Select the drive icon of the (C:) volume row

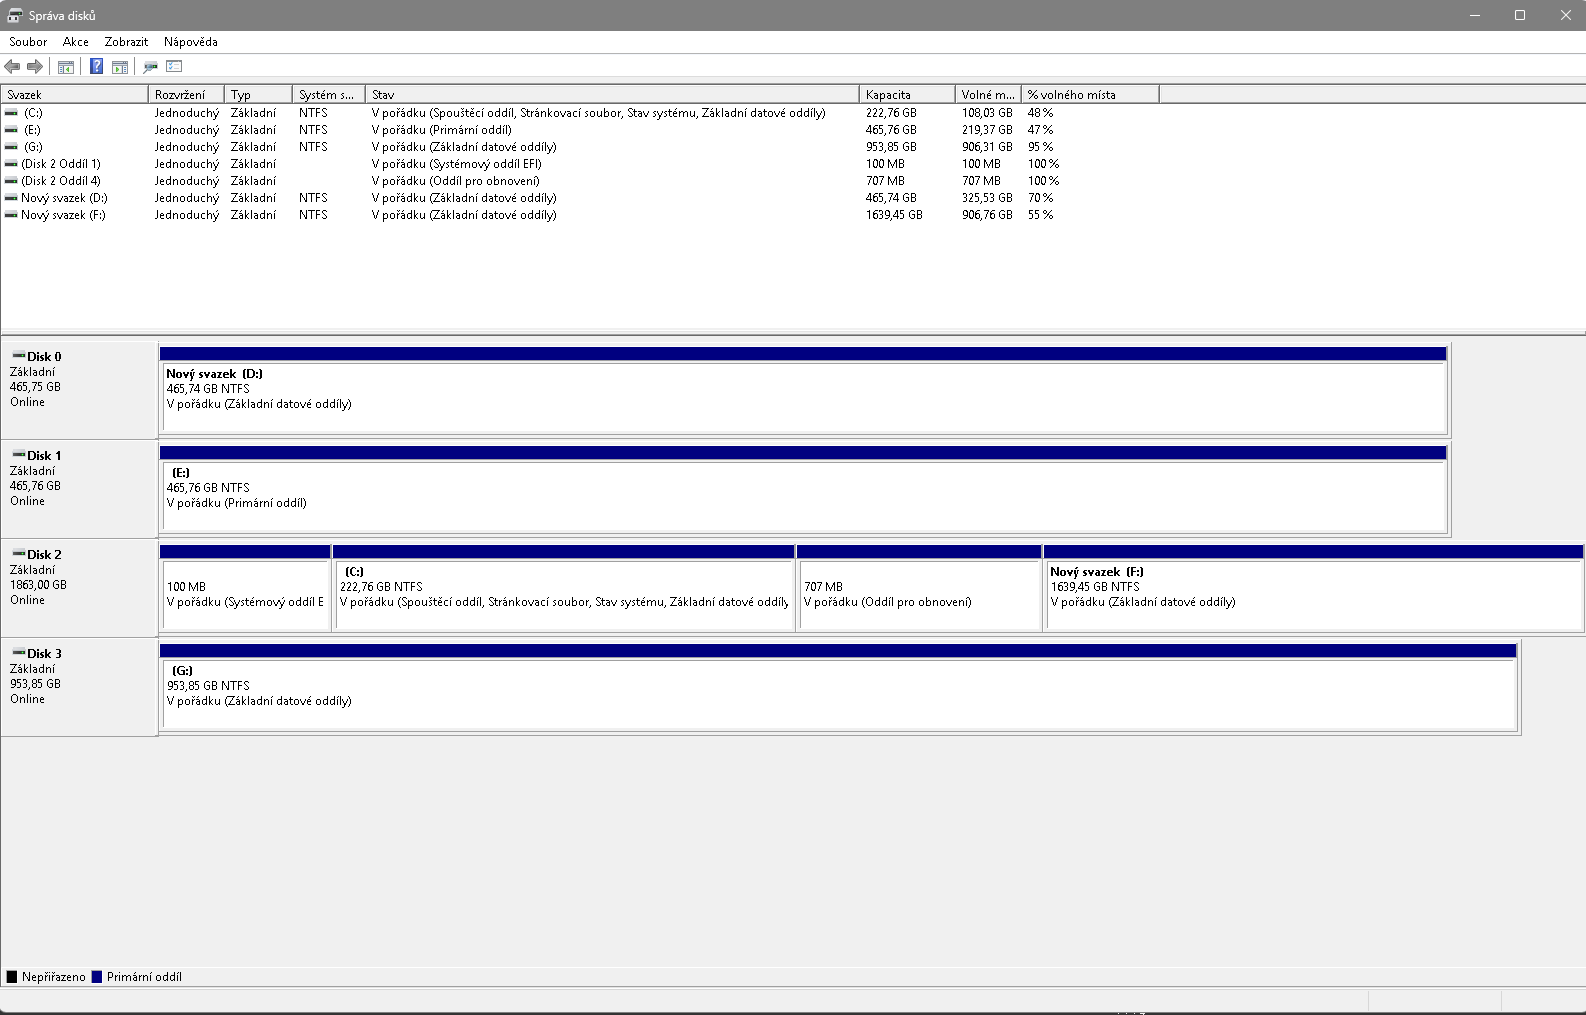11,113
